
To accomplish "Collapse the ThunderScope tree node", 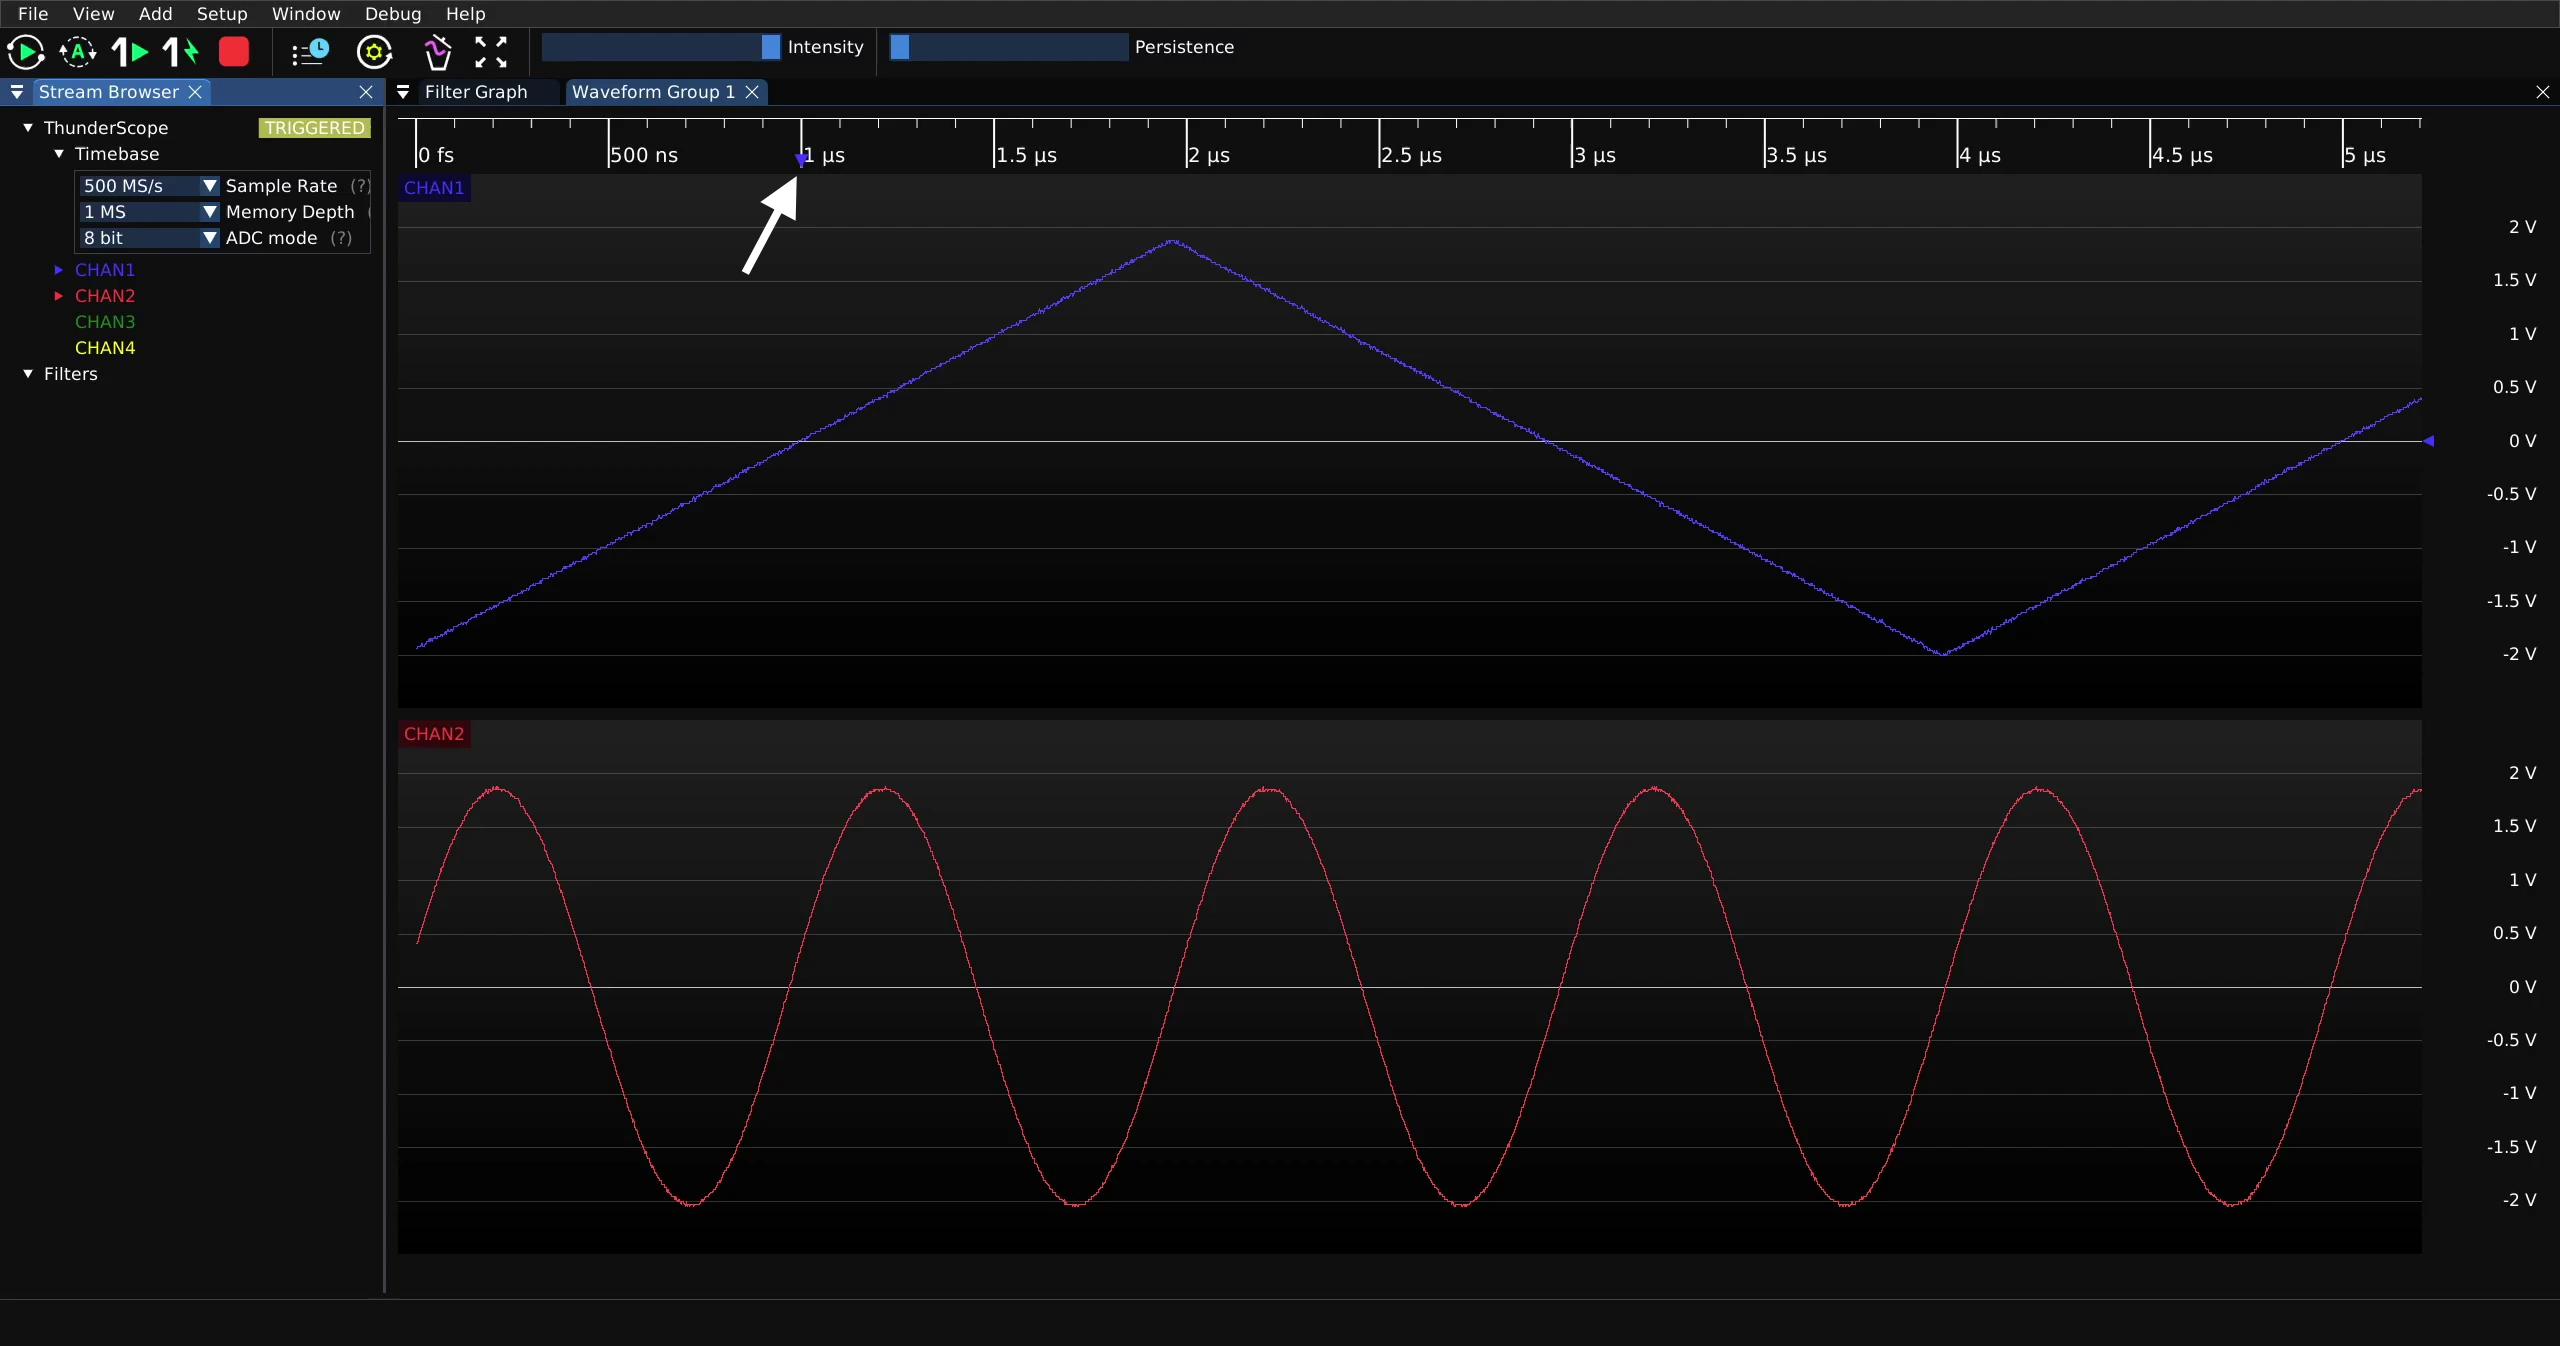I will pyautogui.click(x=28, y=128).
